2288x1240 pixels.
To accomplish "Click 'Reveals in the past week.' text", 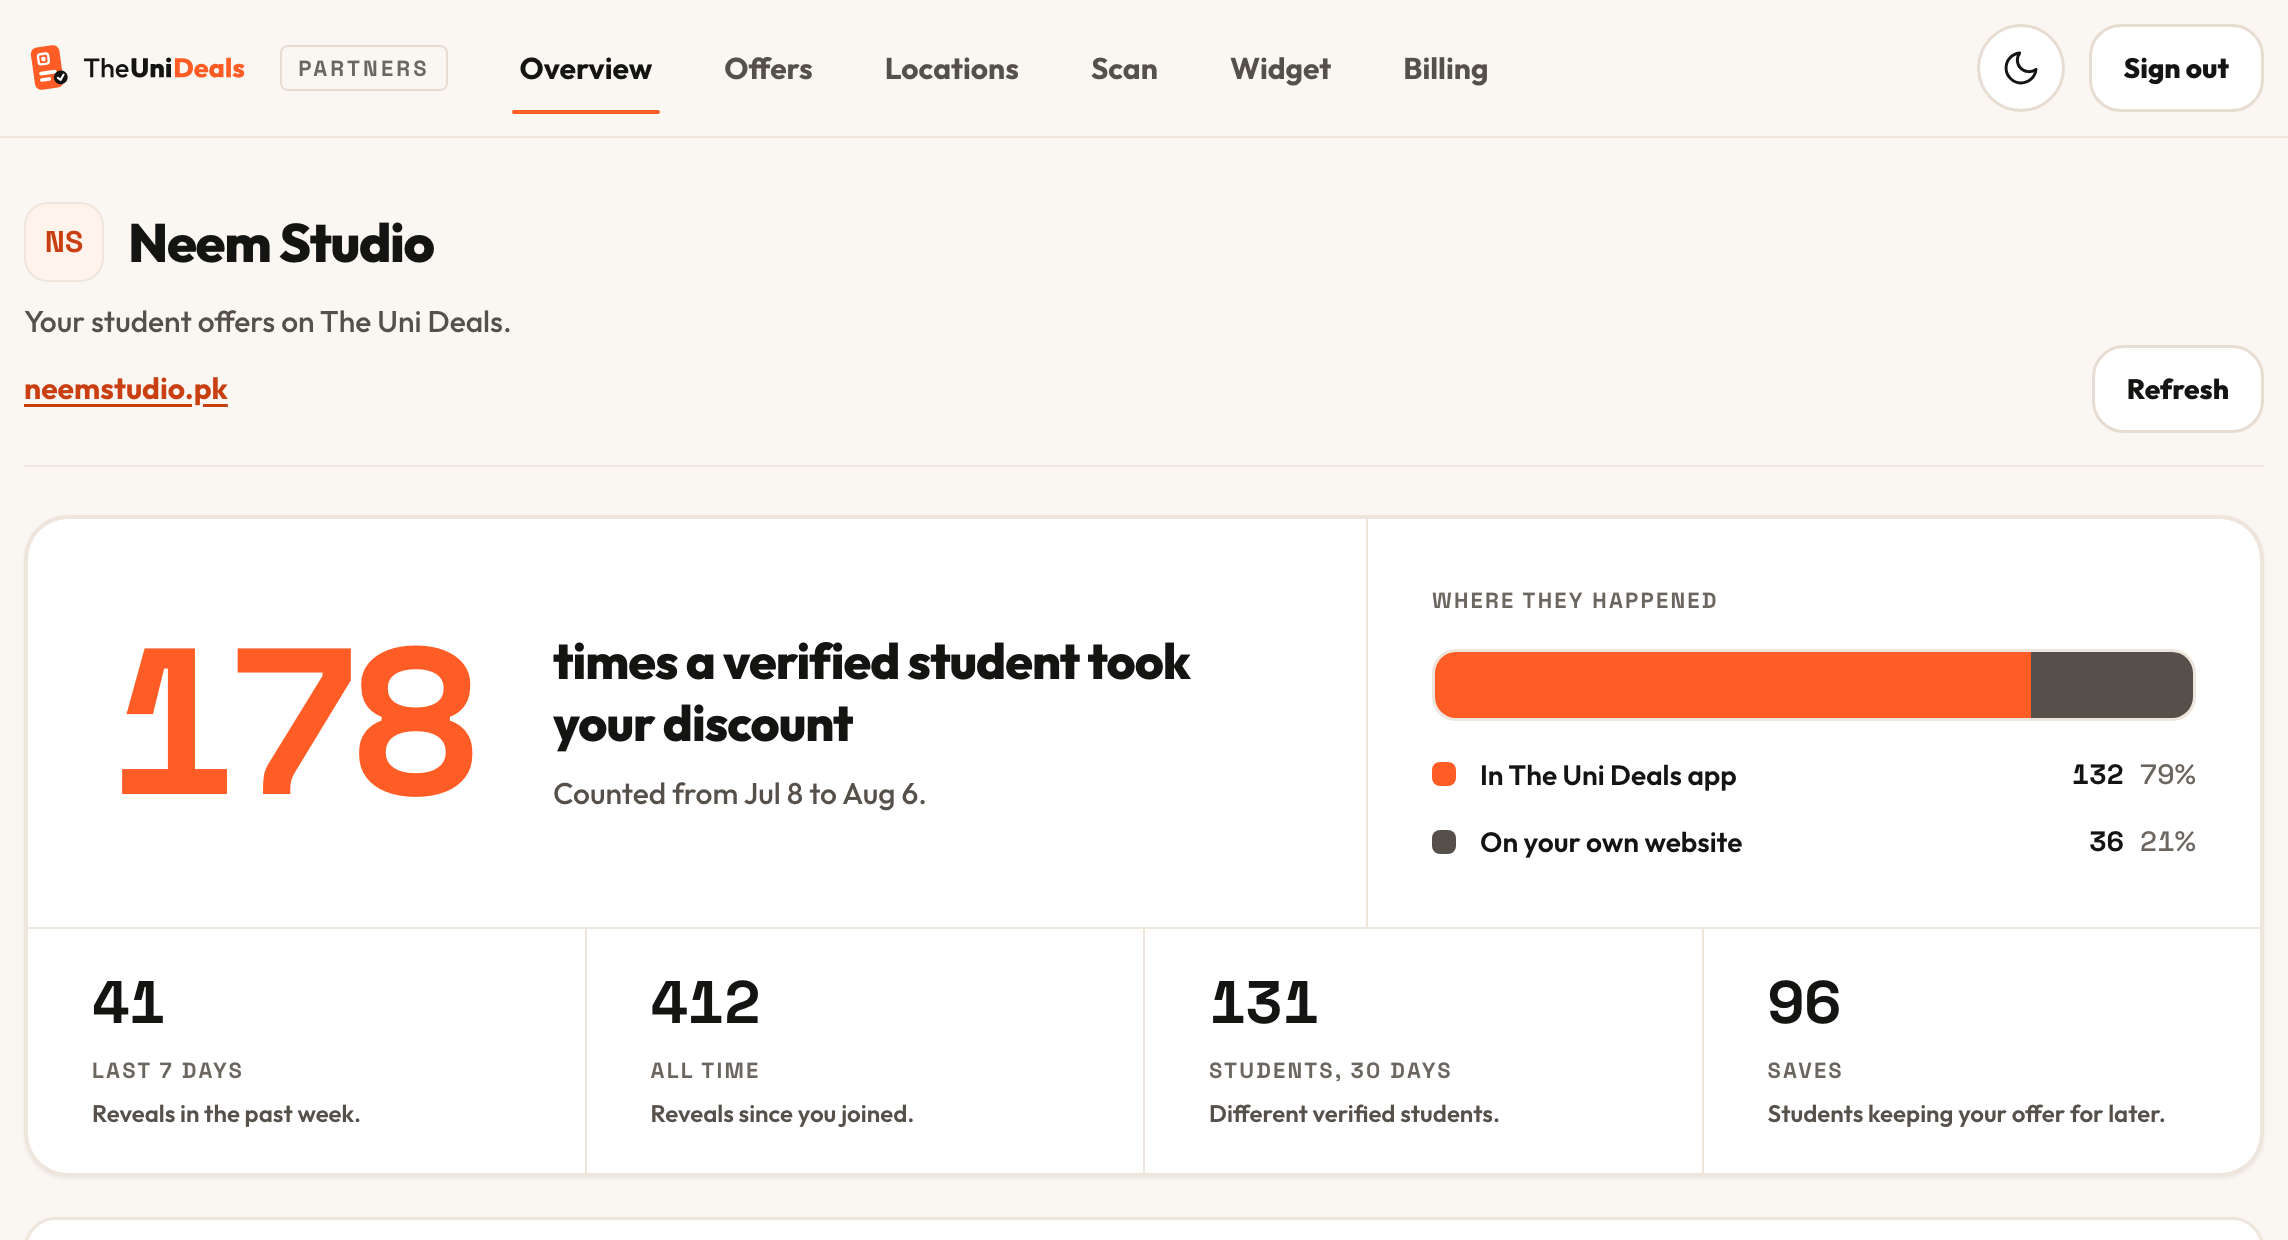I will pyautogui.click(x=226, y=1114).
